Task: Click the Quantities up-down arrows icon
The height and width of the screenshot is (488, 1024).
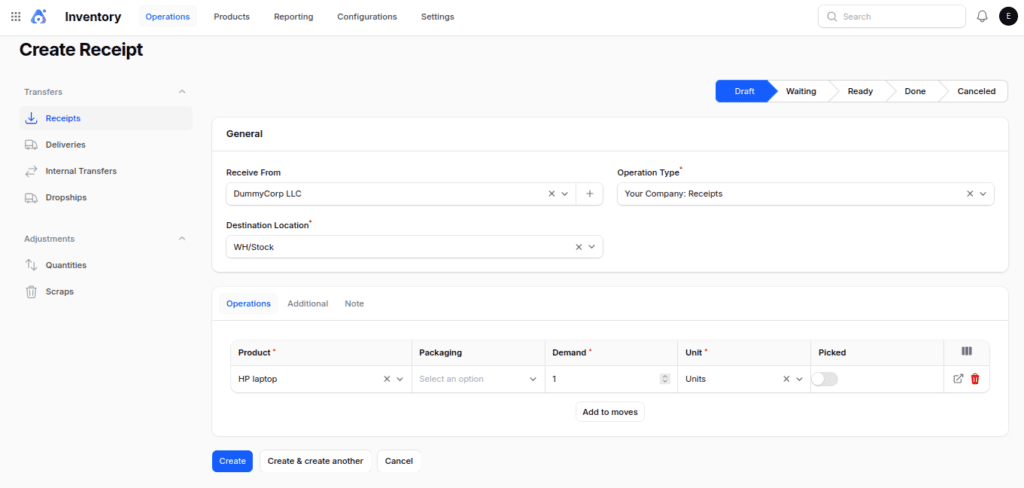Action: [31, 265]
